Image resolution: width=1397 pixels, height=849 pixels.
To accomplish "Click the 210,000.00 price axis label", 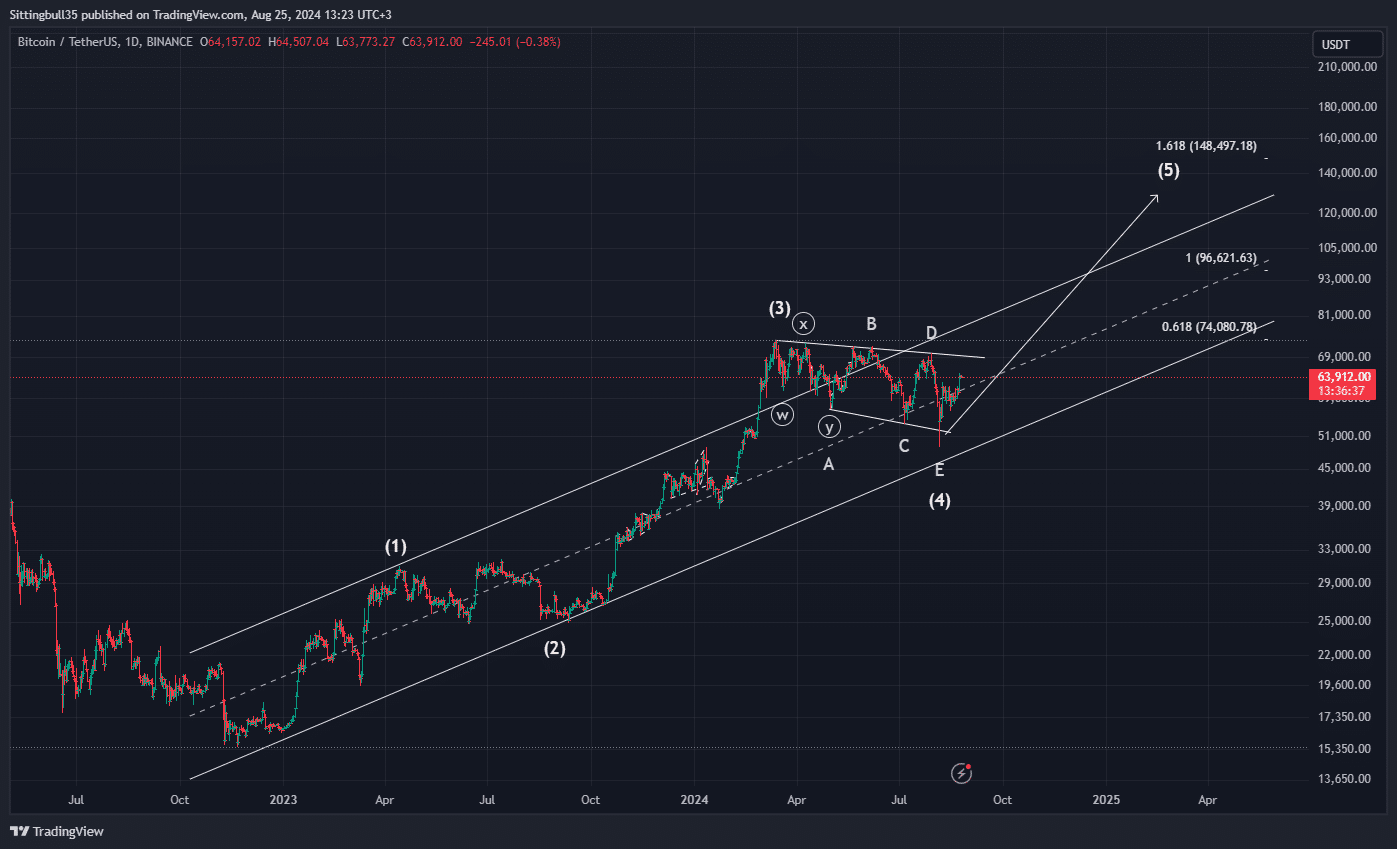I will (x=1349, y=67).
